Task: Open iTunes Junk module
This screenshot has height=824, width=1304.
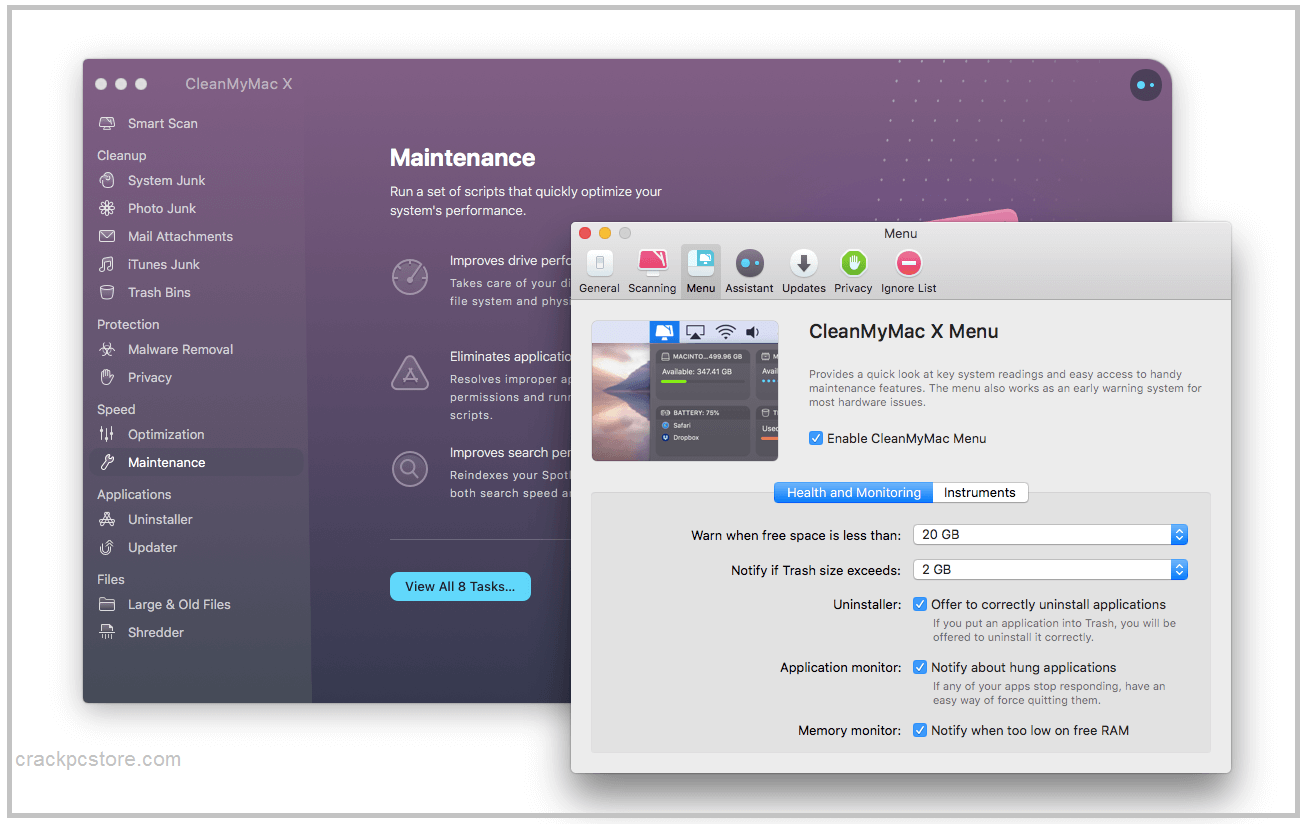Action: pyautogui.click(x=149, y=264)
